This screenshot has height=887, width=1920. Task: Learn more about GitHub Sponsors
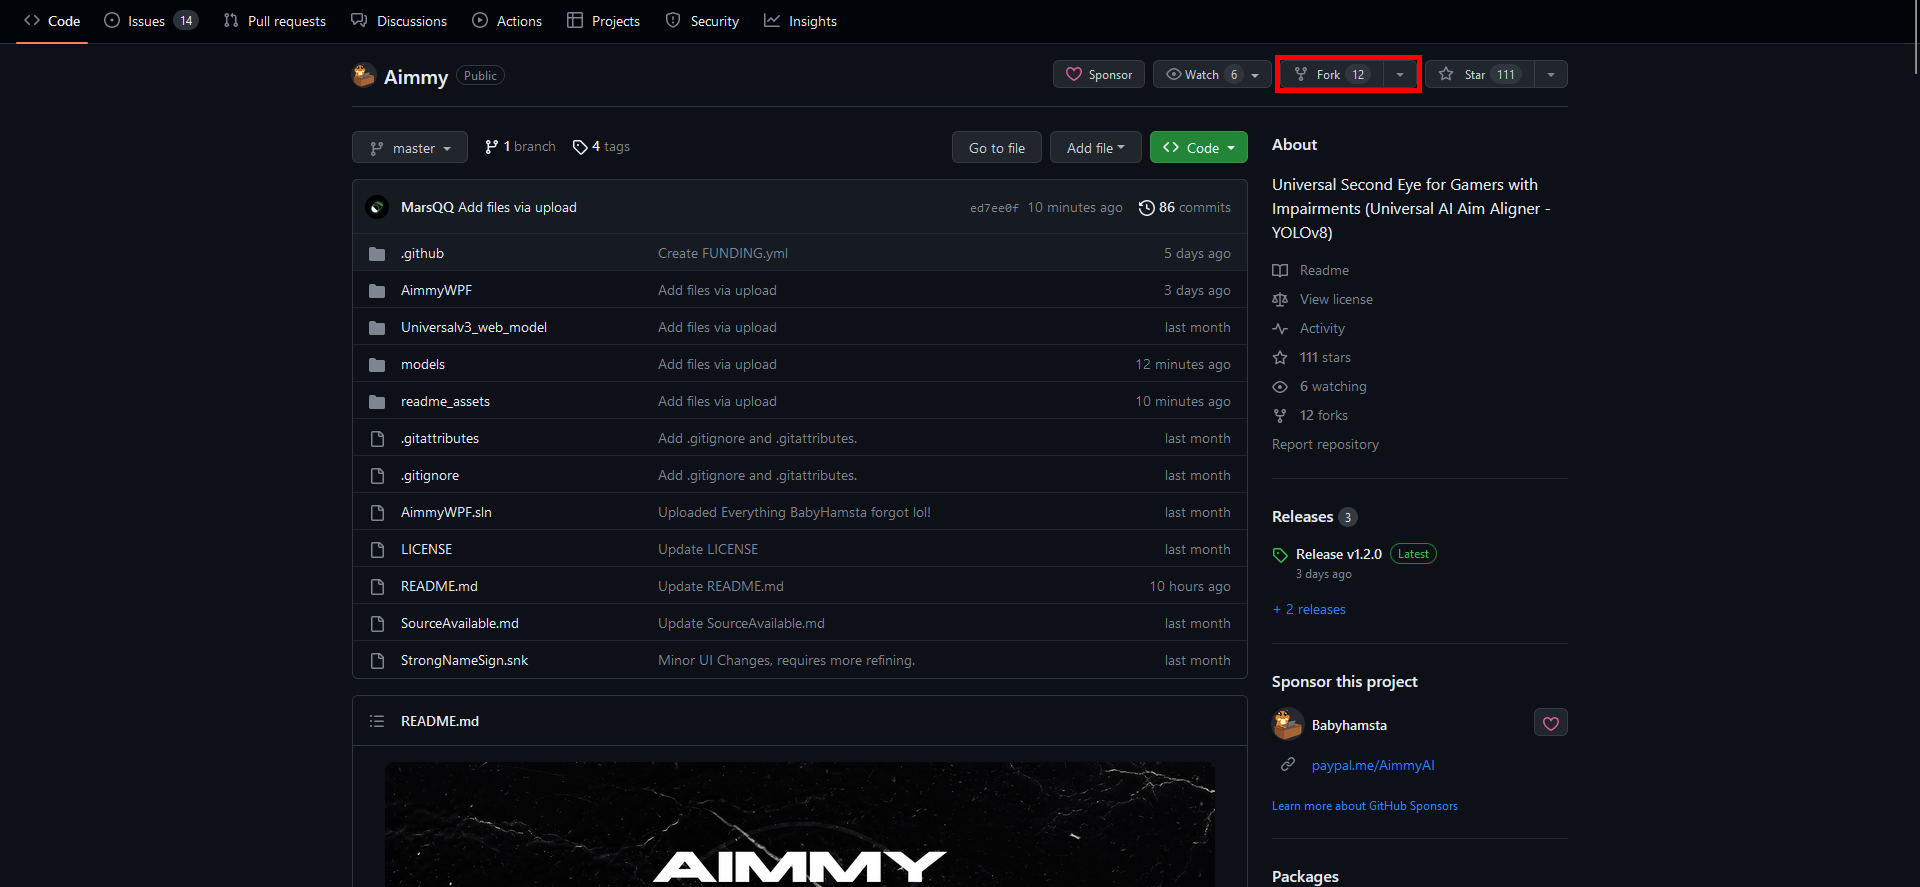1365,806
